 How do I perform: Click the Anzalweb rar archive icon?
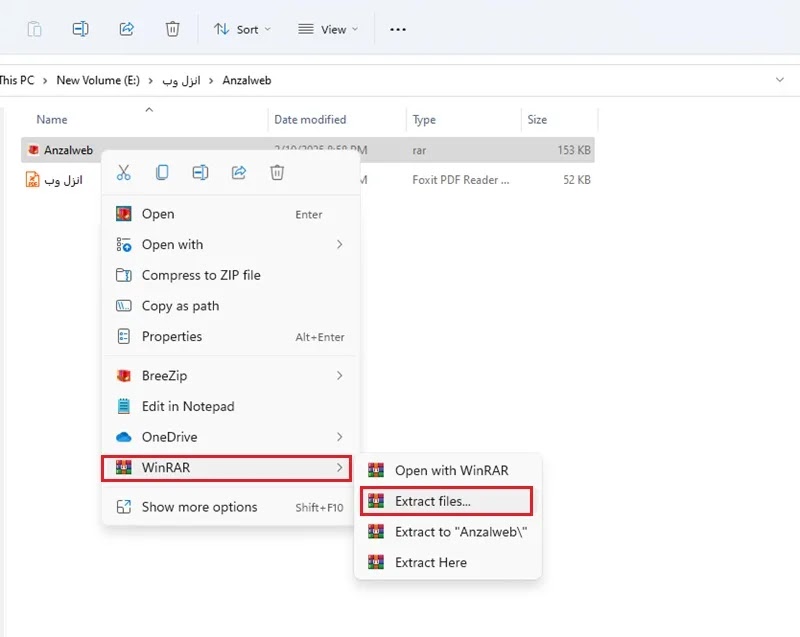coord(33,150)
